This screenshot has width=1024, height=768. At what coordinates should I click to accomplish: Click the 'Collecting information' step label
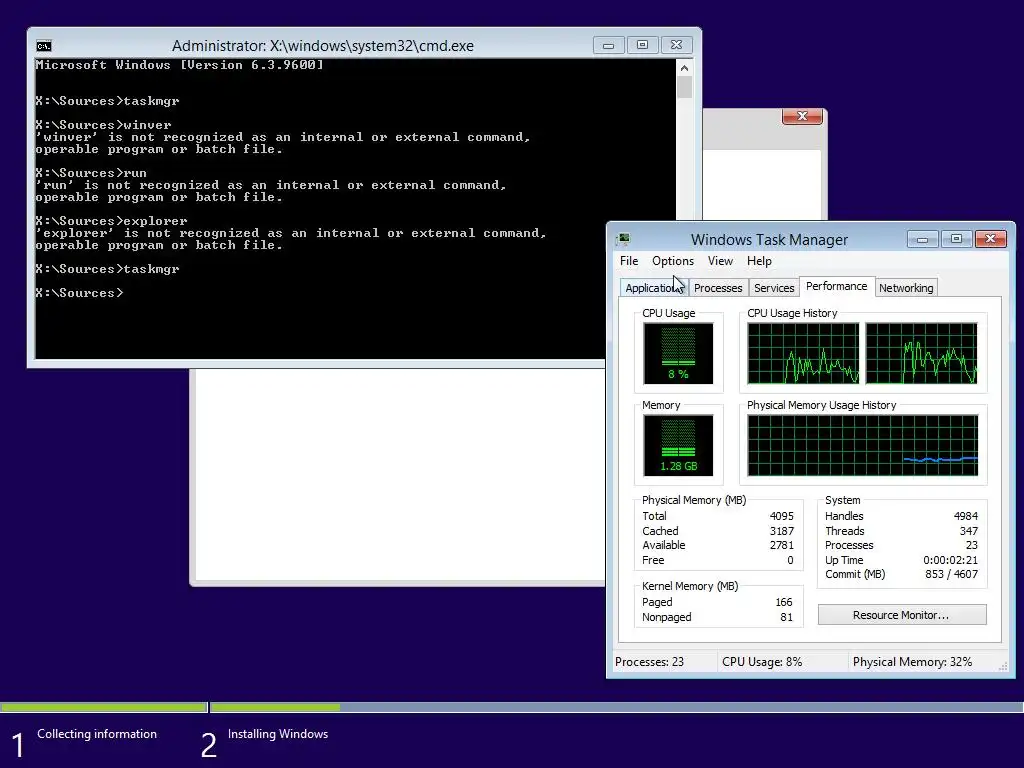point(97,734)
